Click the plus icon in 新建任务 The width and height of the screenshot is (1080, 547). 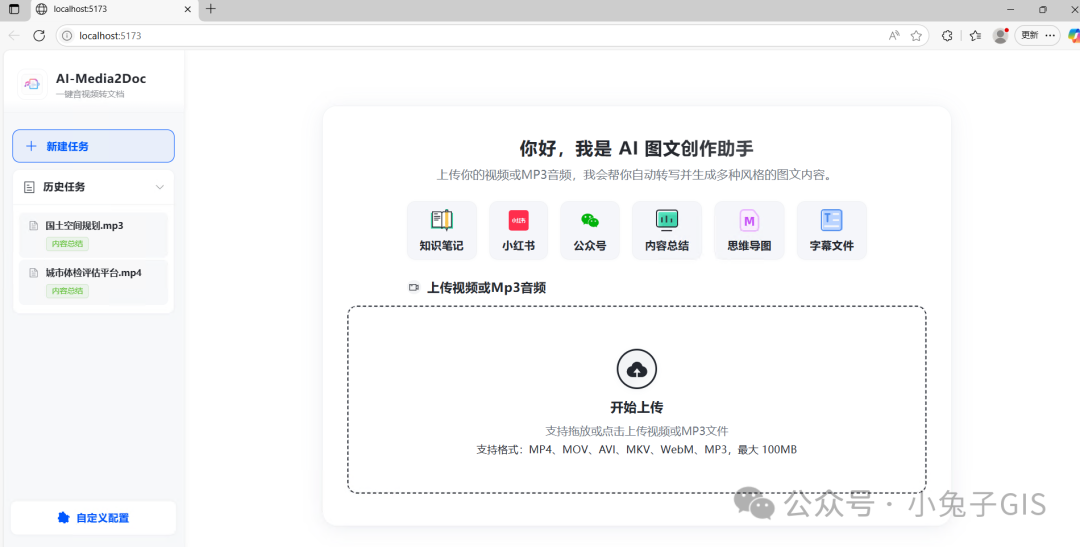[x=31, y=146]
